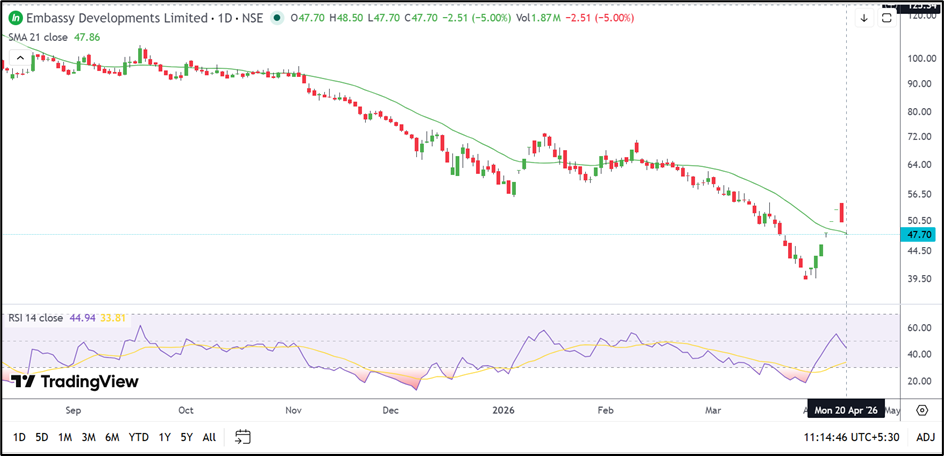
Task: Click the down arrow button at top right
Action: pos(864,17)
